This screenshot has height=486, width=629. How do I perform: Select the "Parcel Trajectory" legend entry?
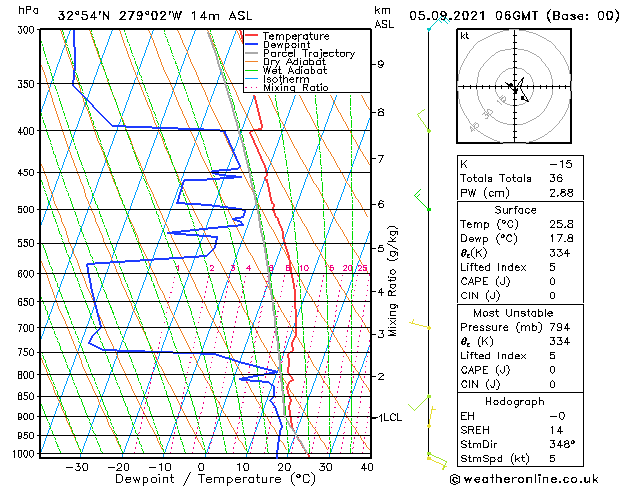(309, 53)
